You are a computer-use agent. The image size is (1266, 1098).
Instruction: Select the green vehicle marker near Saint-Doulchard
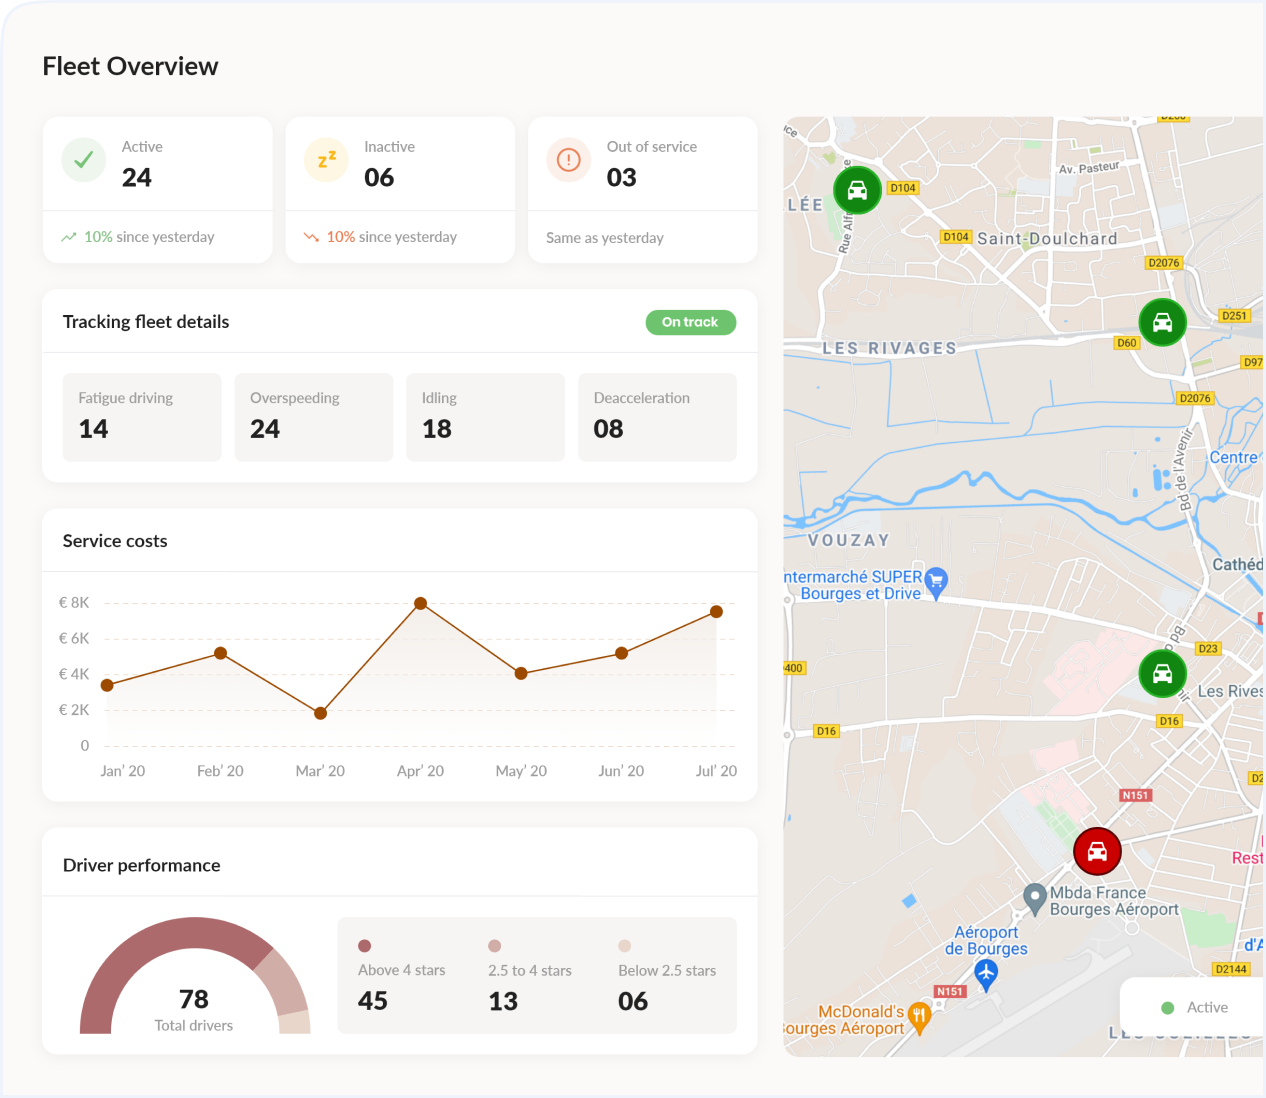click(857, 190)
